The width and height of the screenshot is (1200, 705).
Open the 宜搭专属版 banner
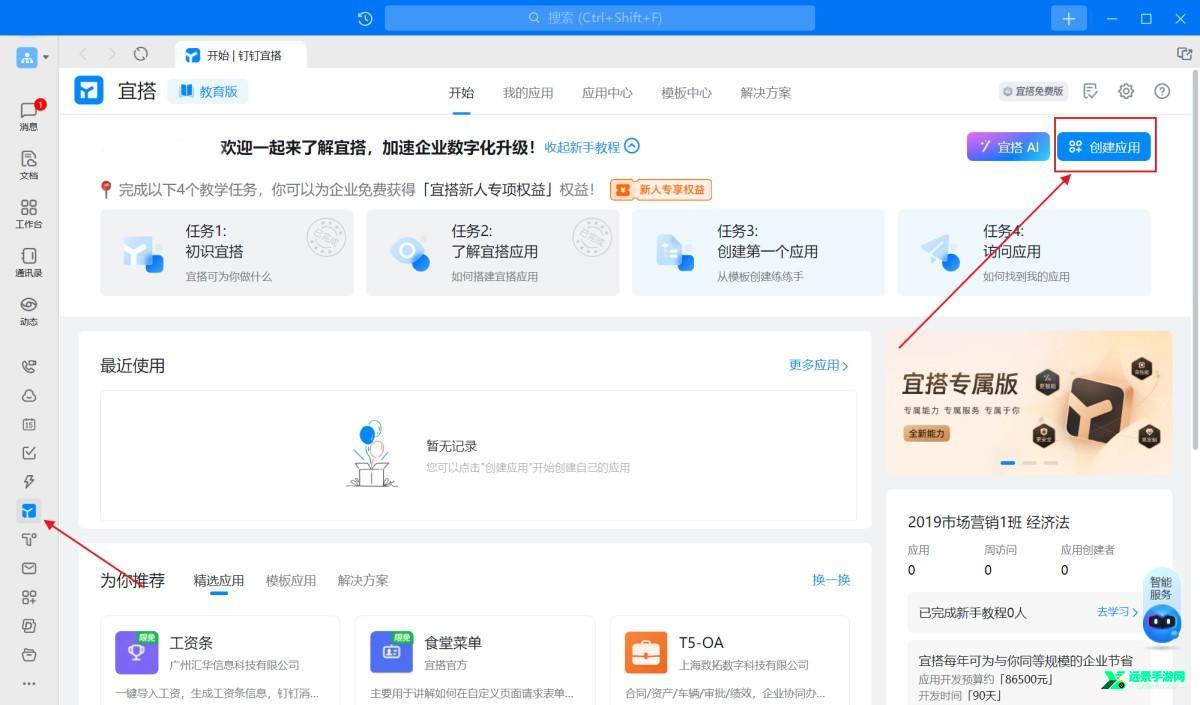pos(1029,402)
